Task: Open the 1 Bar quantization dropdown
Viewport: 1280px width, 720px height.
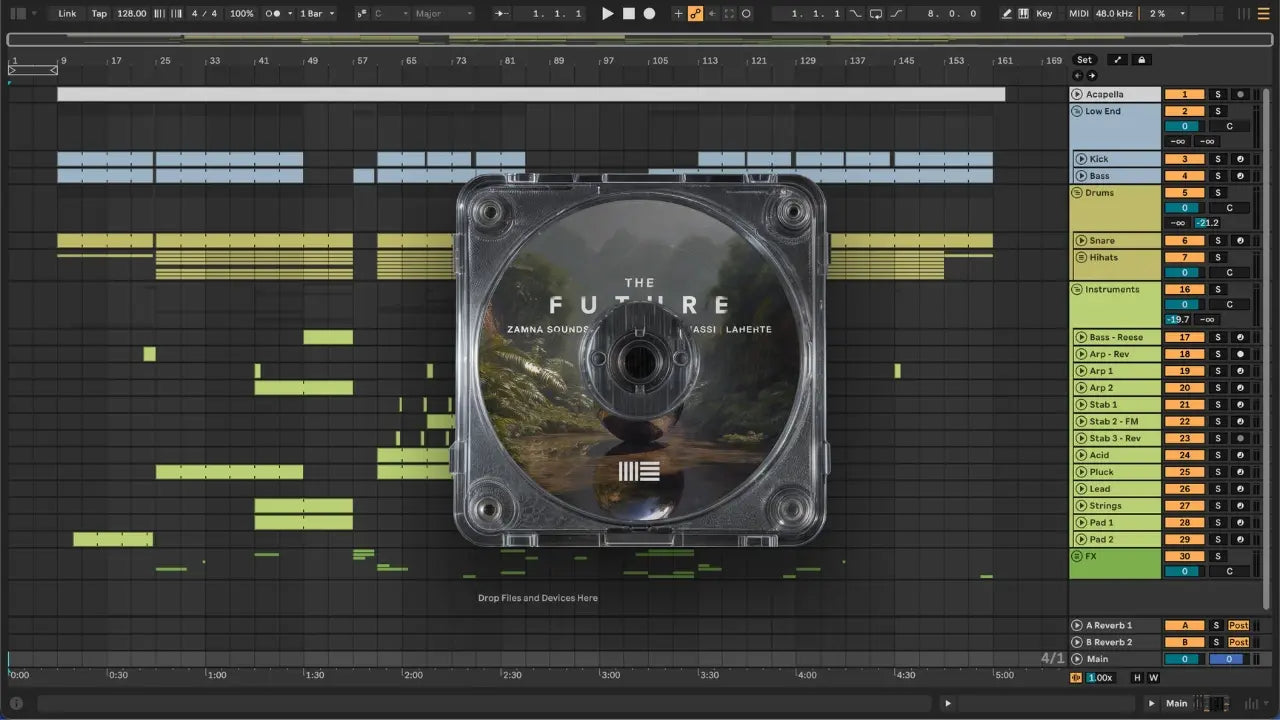Action: [x=317, y=14]
